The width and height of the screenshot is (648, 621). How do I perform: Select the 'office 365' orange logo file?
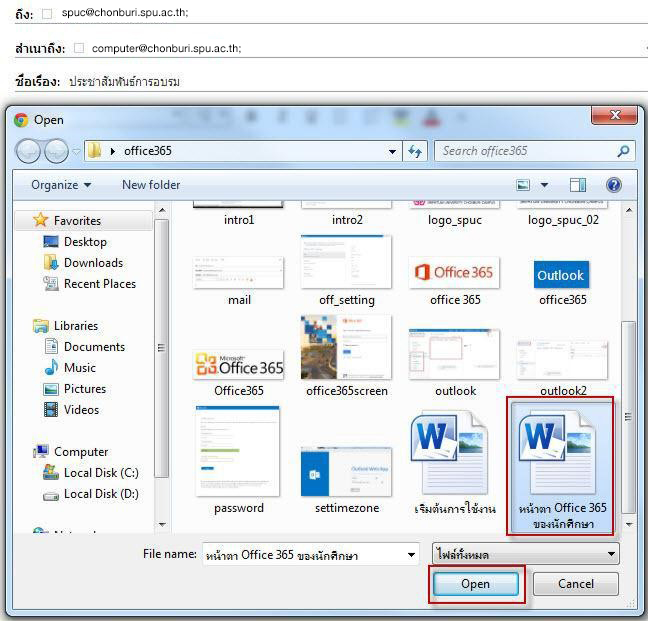point(455,281)
